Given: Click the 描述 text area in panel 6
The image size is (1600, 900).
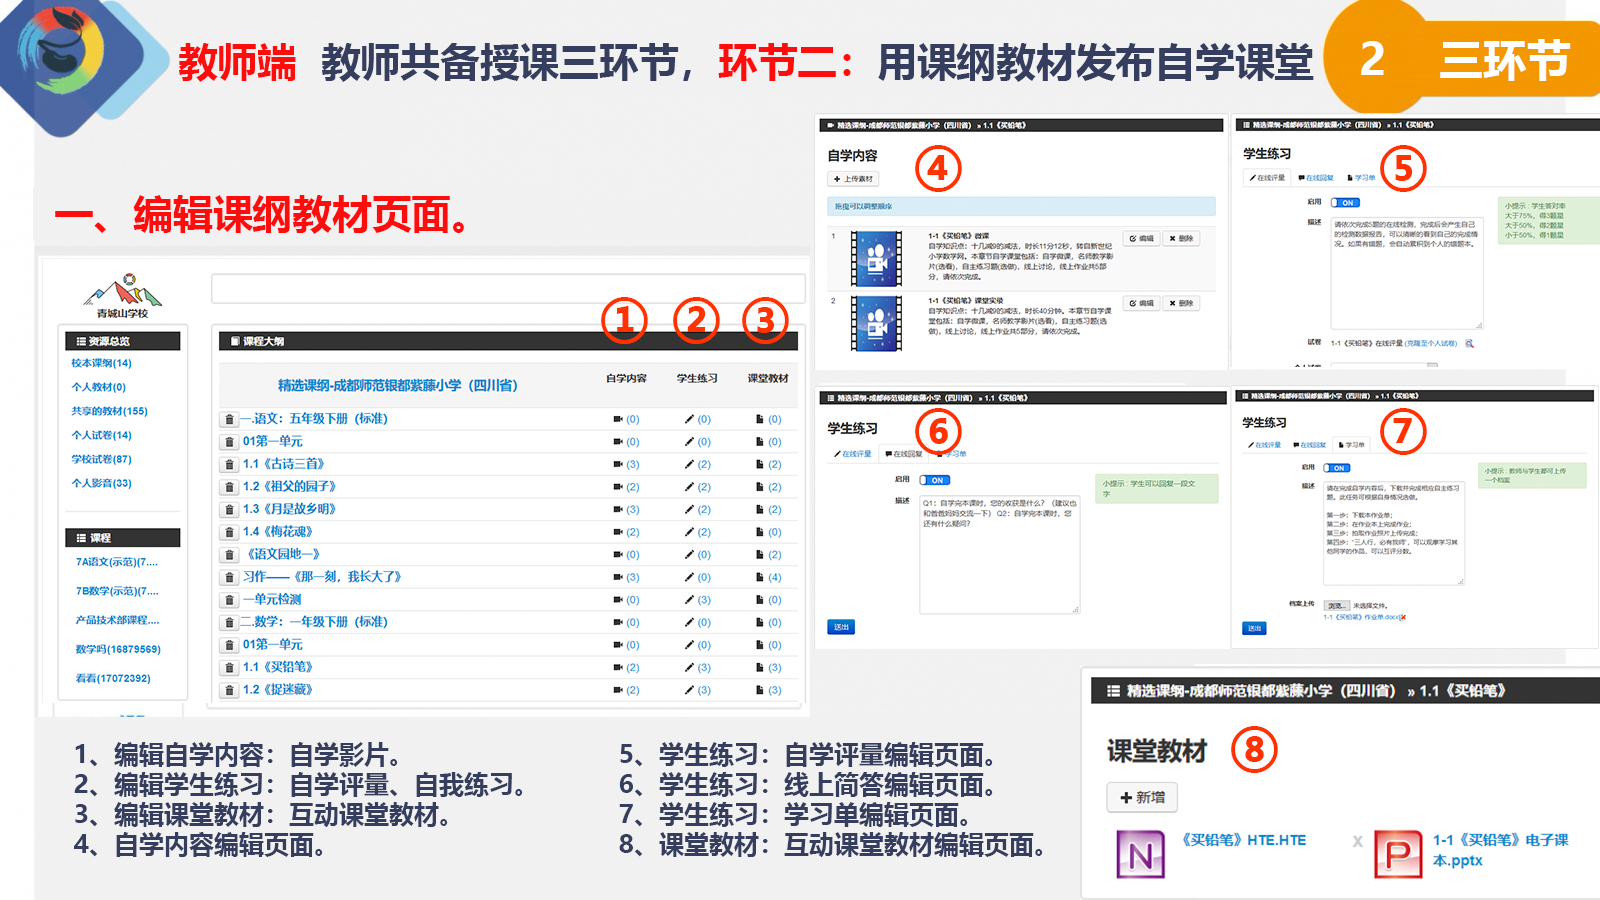Looking at the screenshot, I should point(999,554).
